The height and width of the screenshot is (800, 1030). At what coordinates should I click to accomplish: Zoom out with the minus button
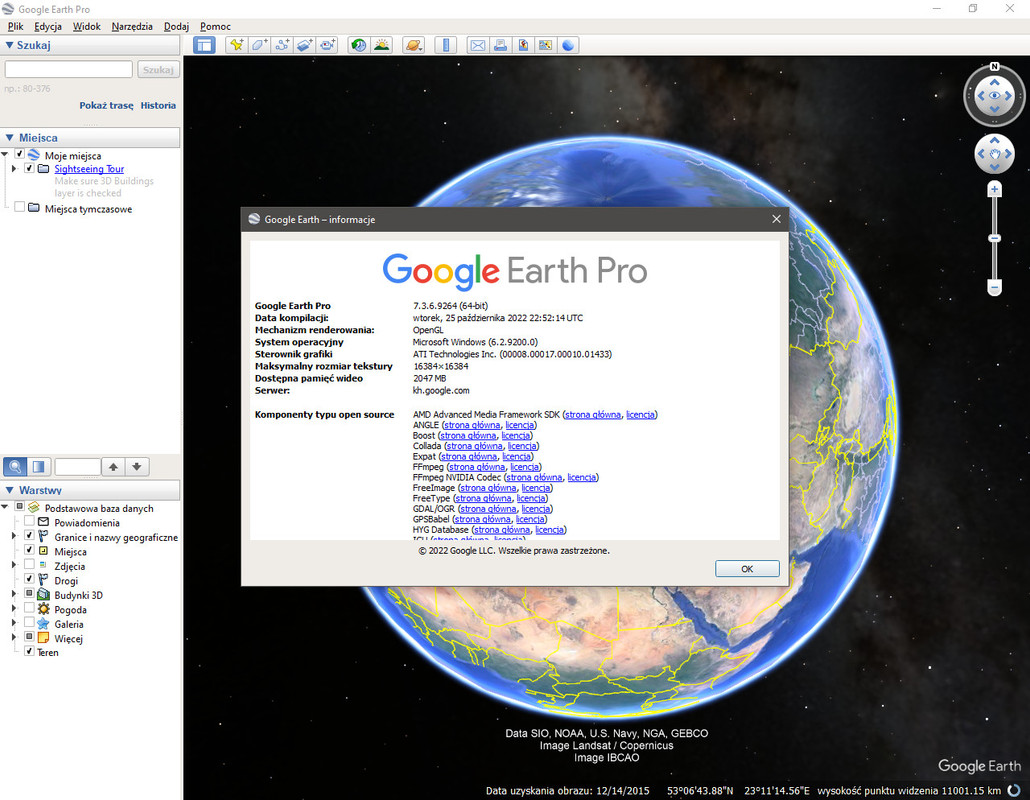995,288
